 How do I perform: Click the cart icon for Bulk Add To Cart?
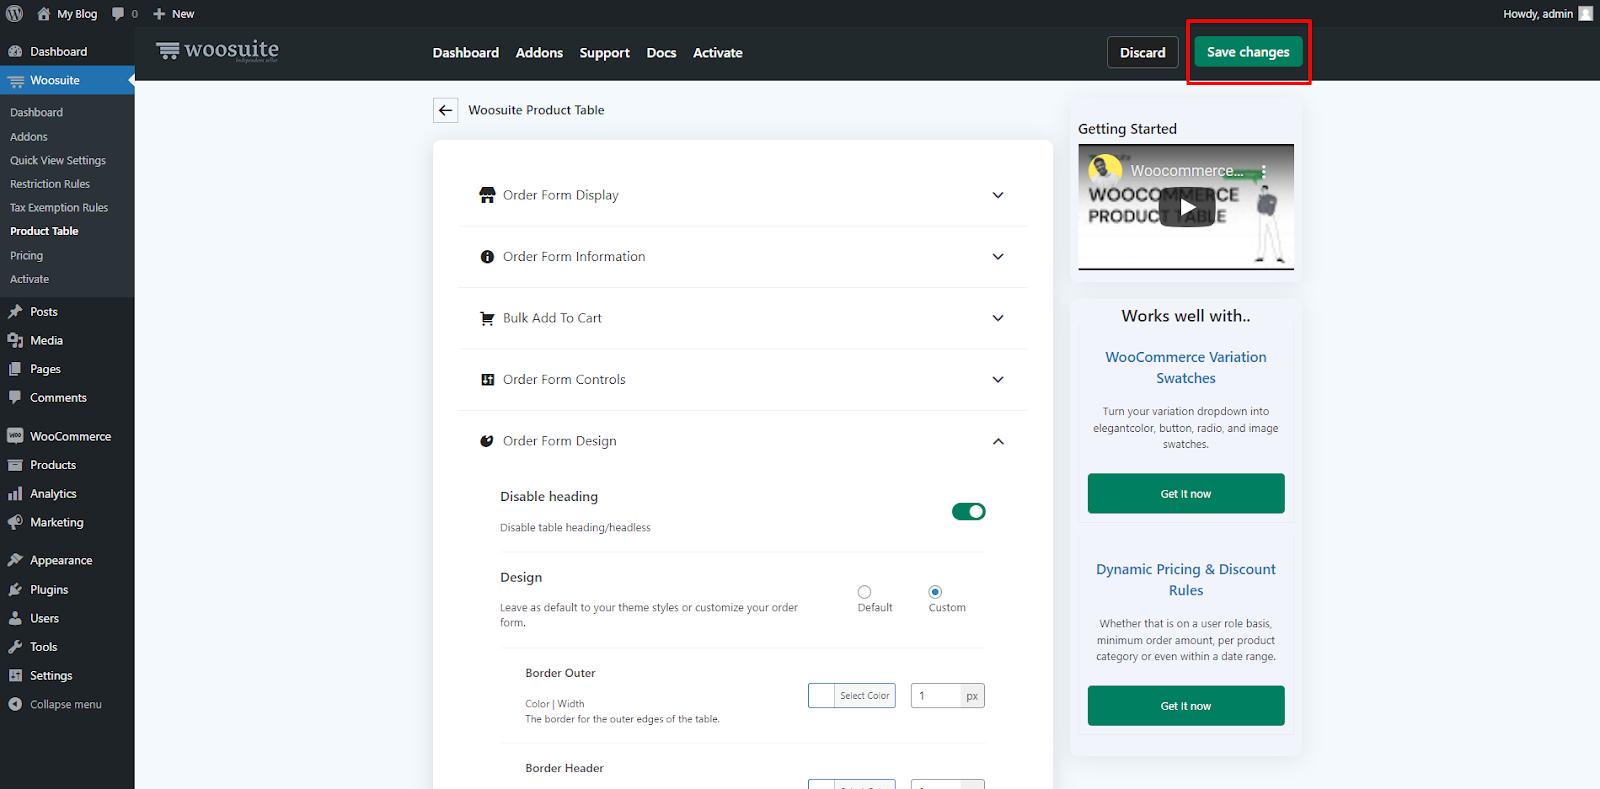487,318
